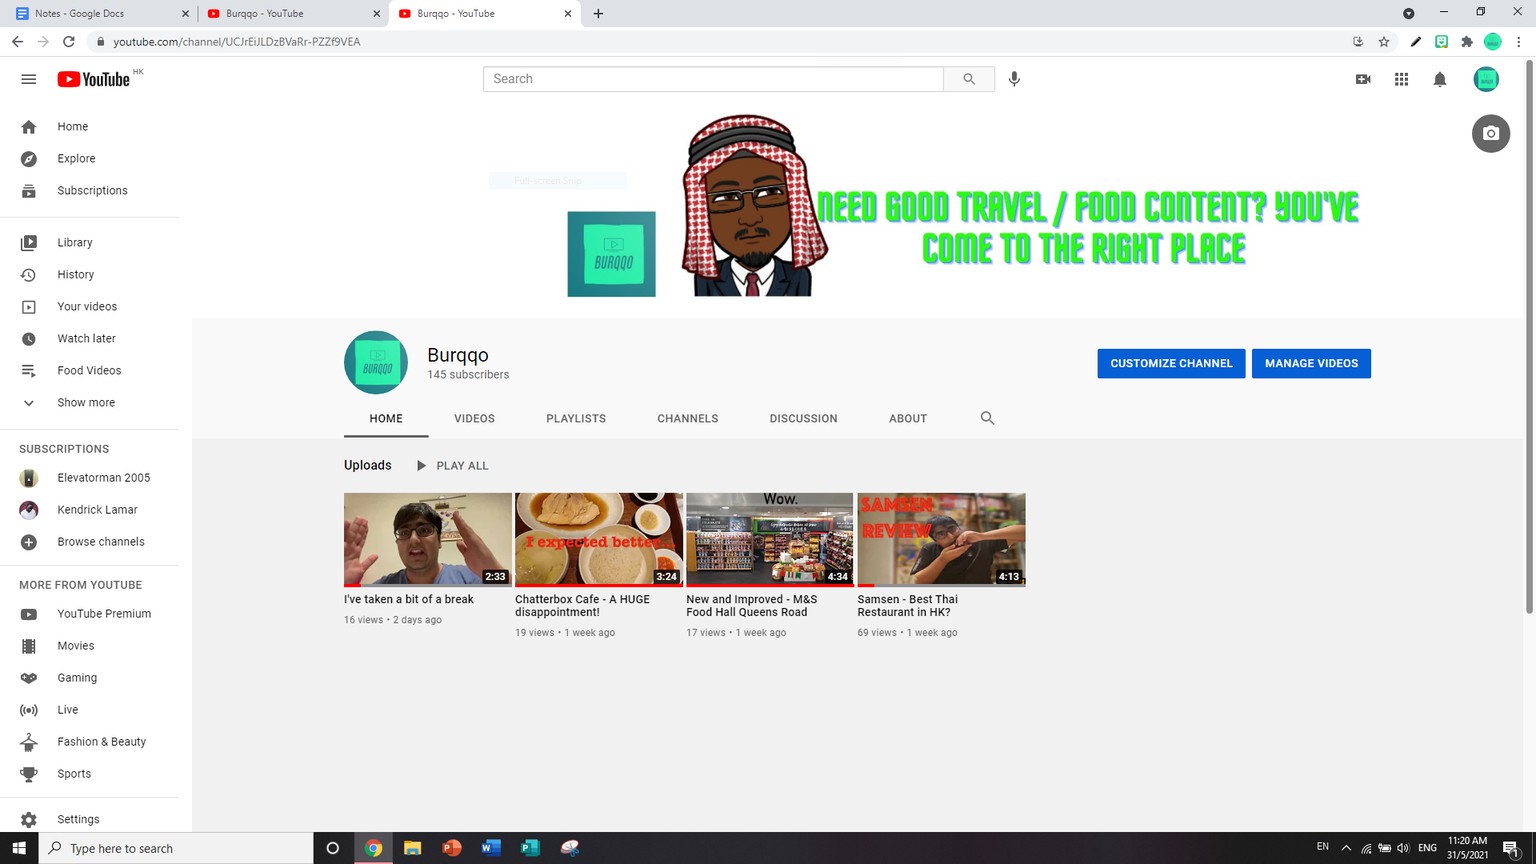Open YouTube apps grid
The image size is (1536, 864).
(x=1402, y=79)
